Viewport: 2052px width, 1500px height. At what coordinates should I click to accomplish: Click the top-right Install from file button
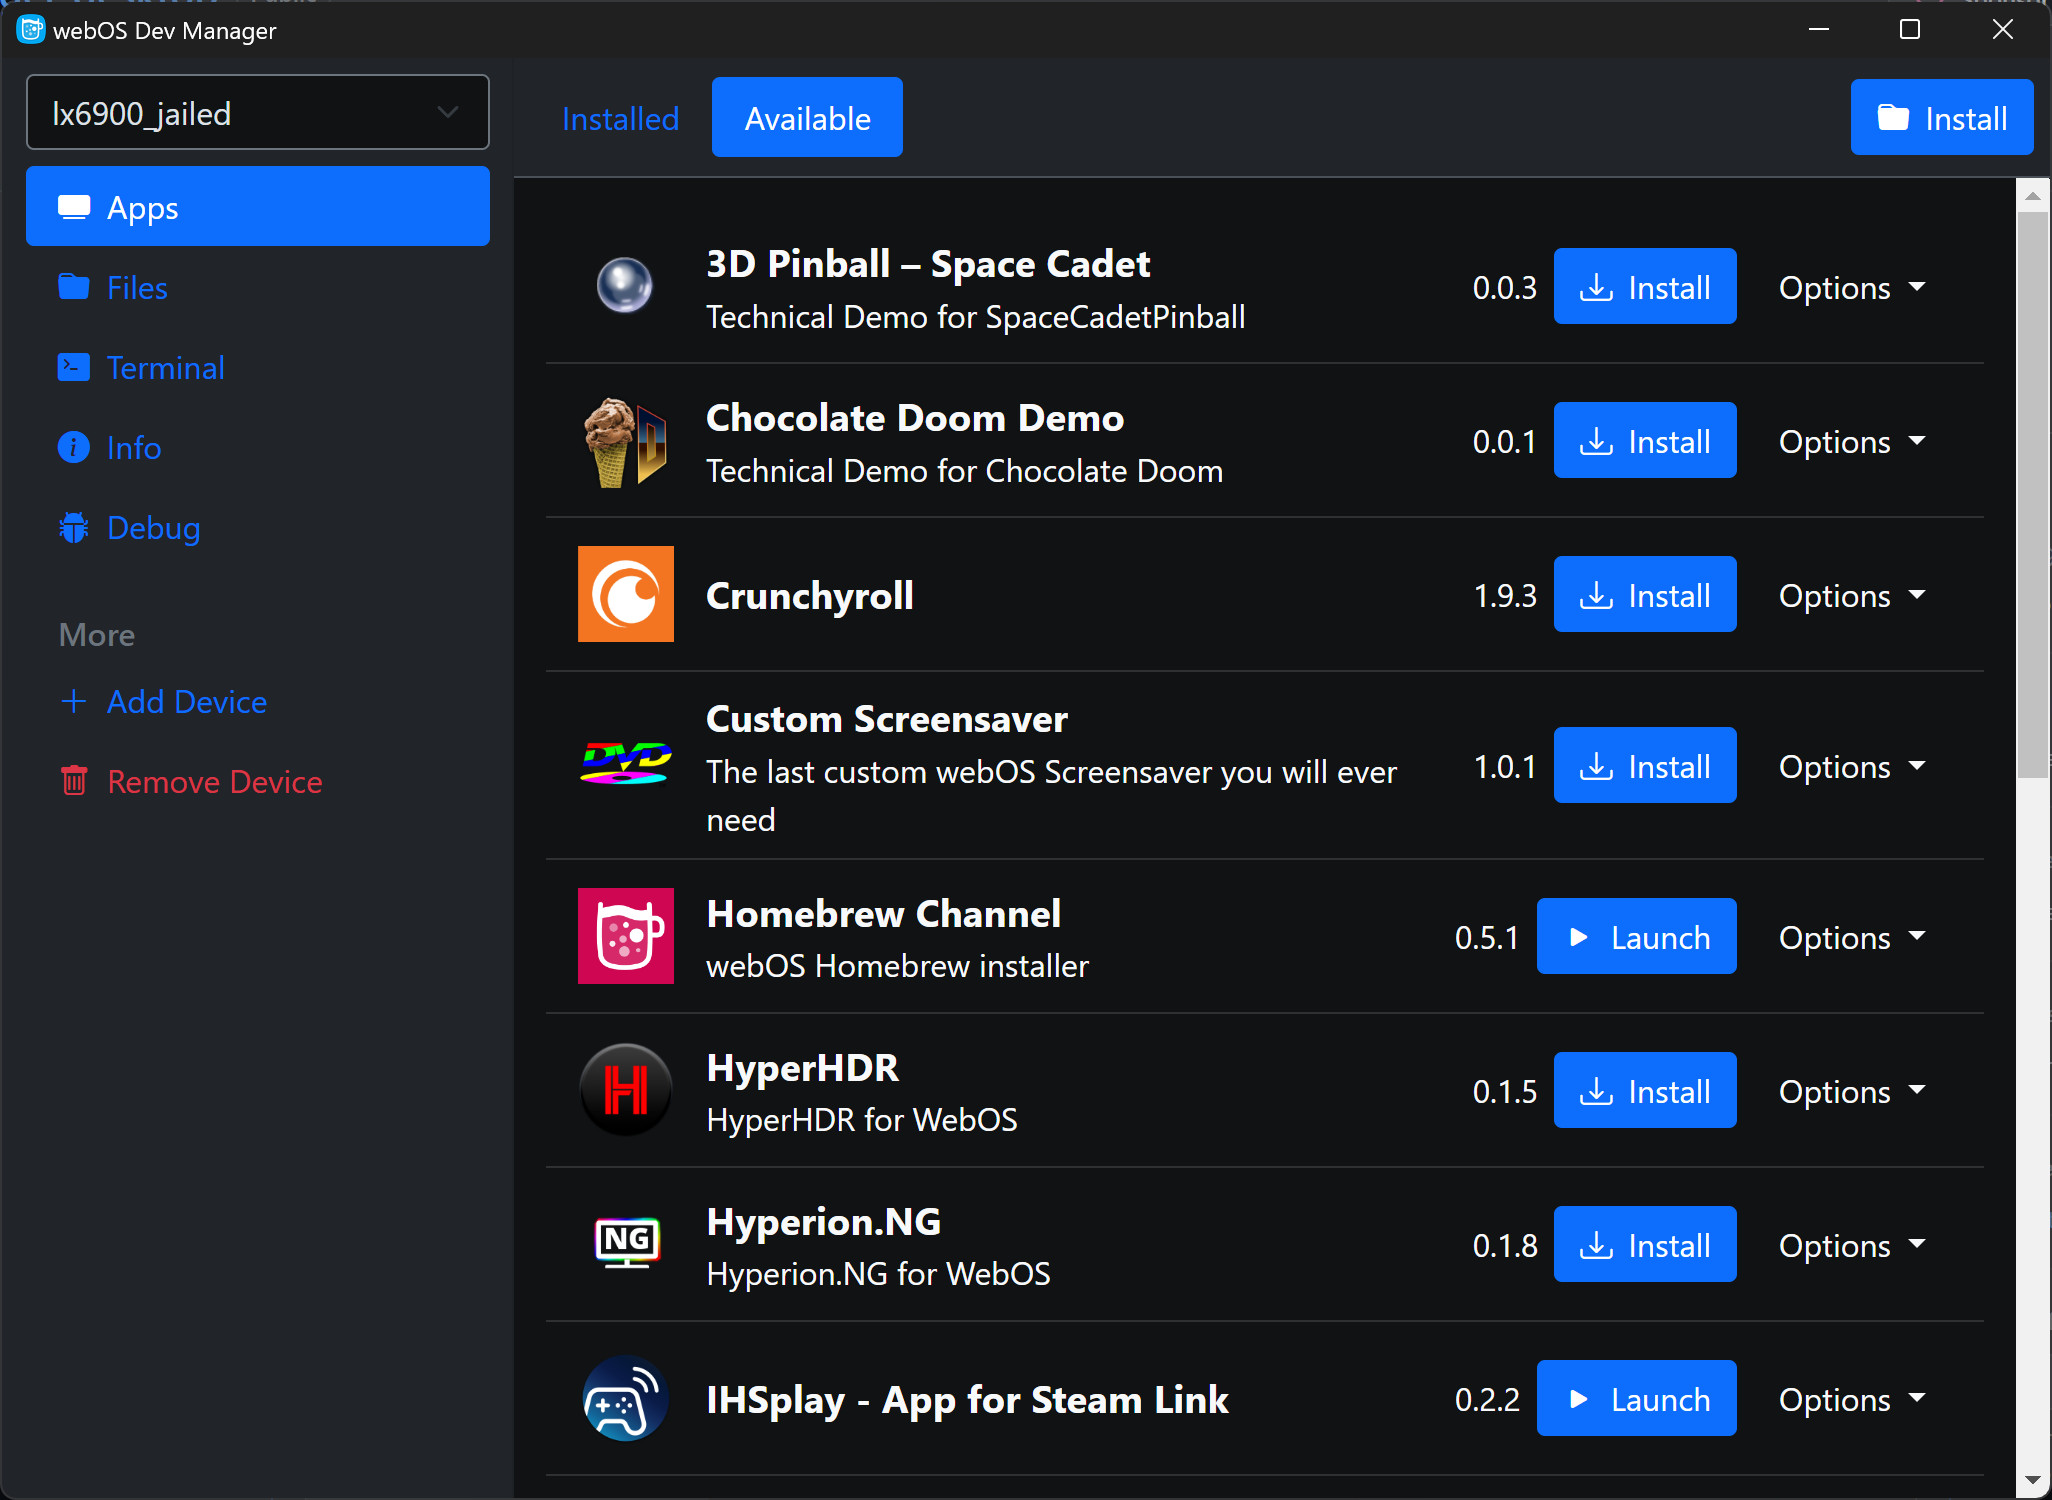click(1942, 118)
